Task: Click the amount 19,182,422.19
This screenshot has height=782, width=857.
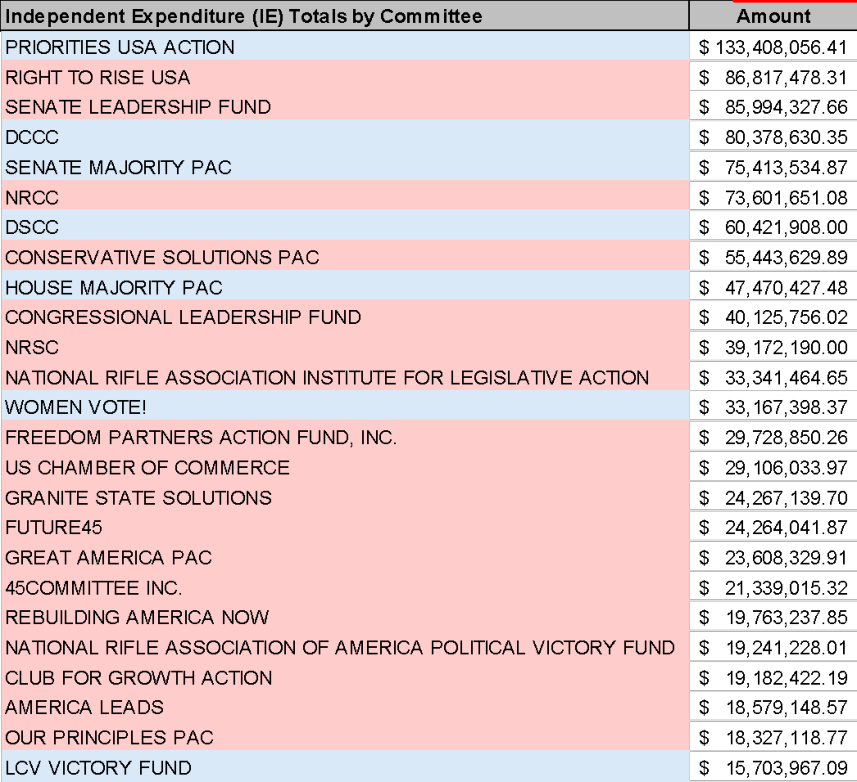Action: point(773,678)
